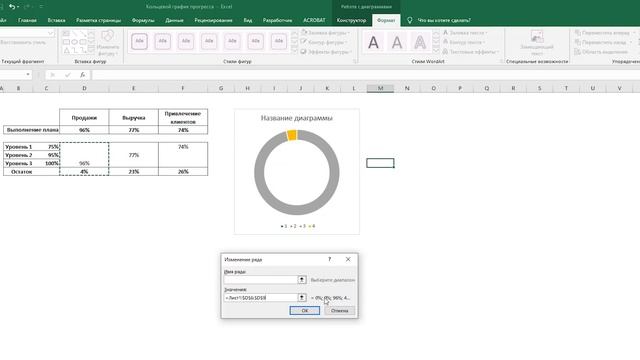The height and width of the screenshot is (360, 640).
Task: Click the Выручка header cell
Action: click(x=133, y=118)
